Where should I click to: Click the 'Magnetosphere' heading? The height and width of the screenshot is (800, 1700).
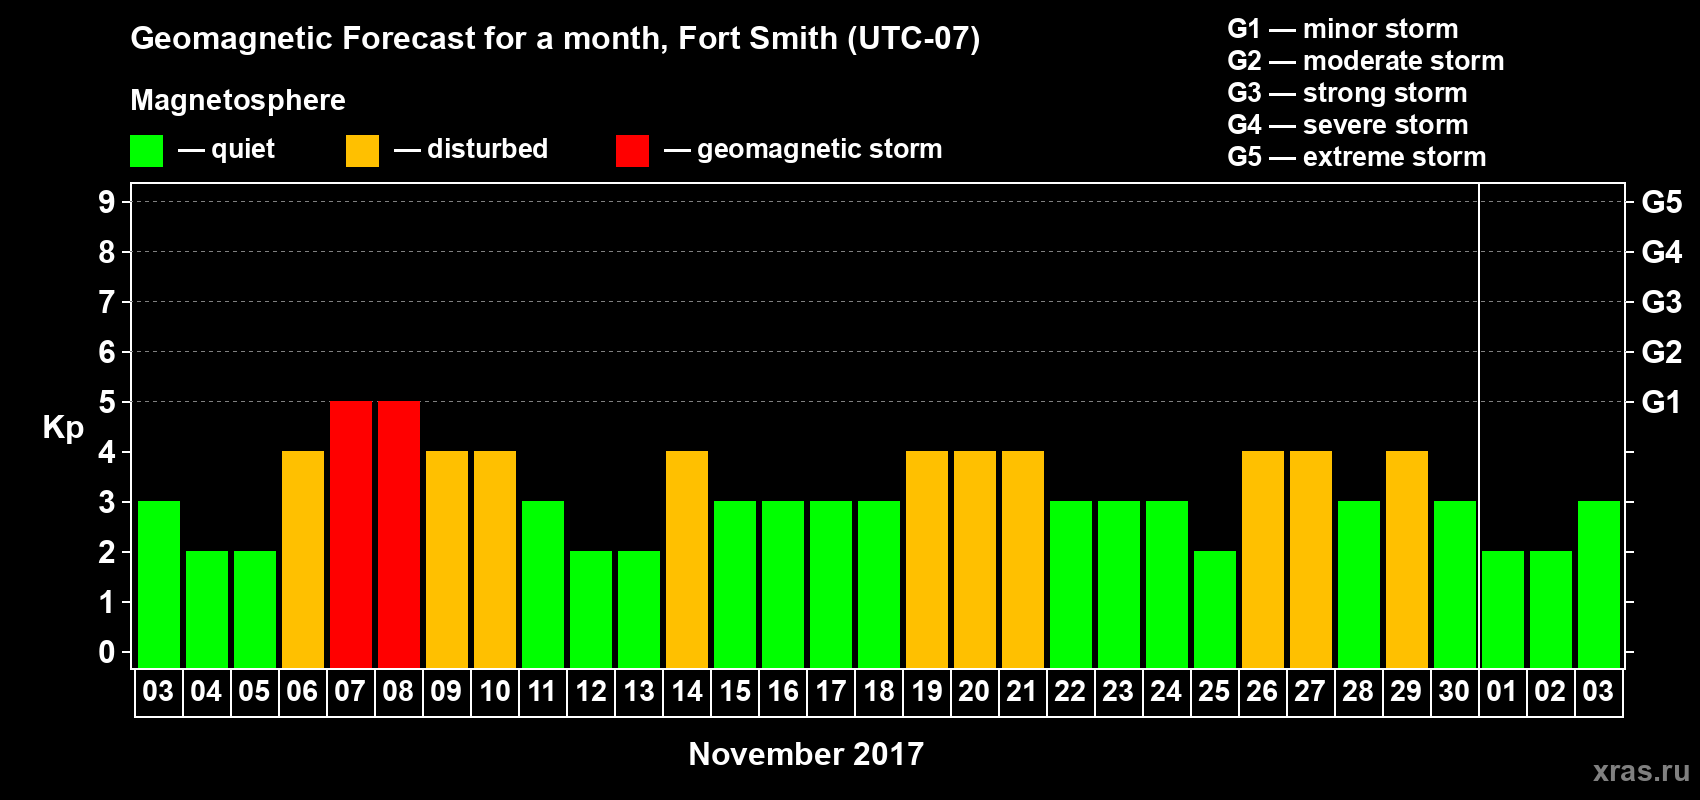238,100
